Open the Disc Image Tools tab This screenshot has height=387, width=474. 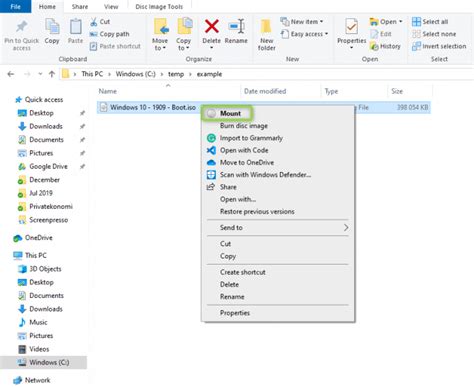pyautogui.click(x=159, y=6)
